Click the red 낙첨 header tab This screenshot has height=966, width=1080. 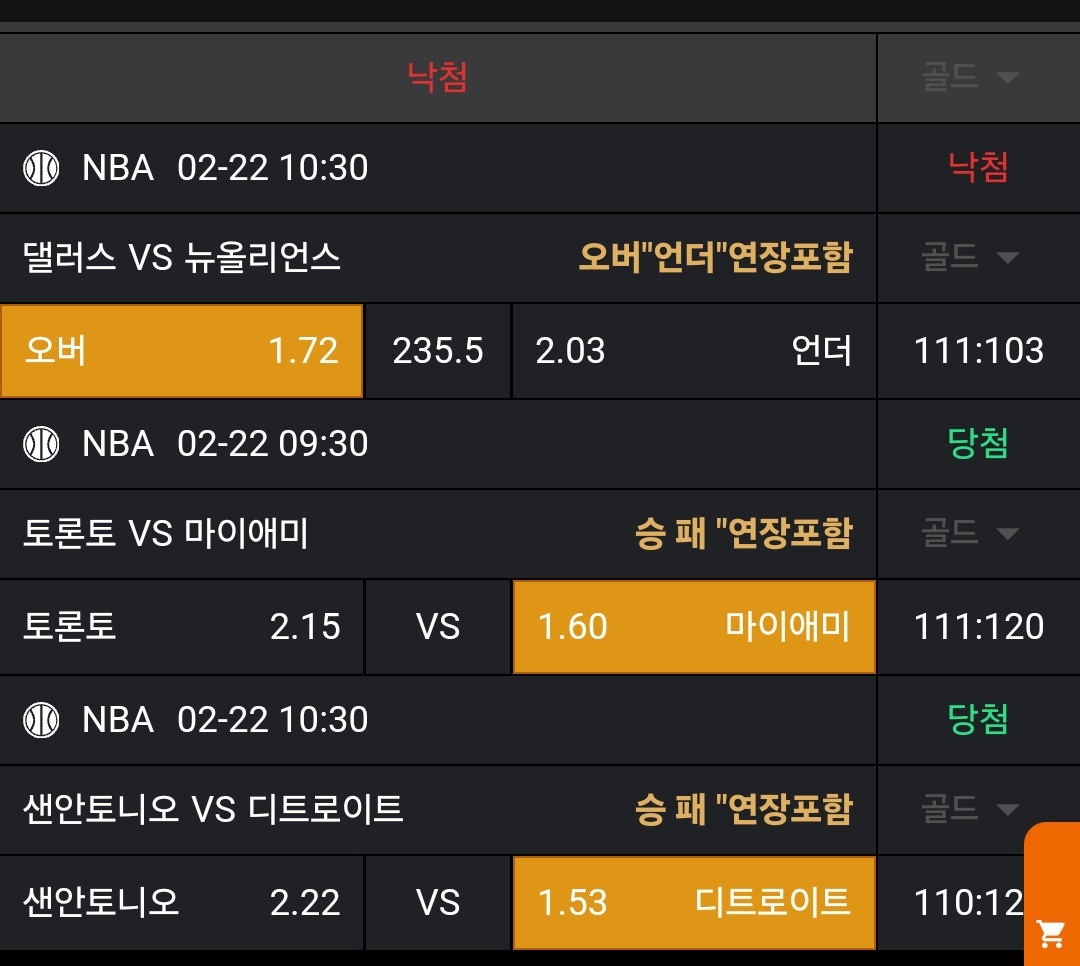437,78
